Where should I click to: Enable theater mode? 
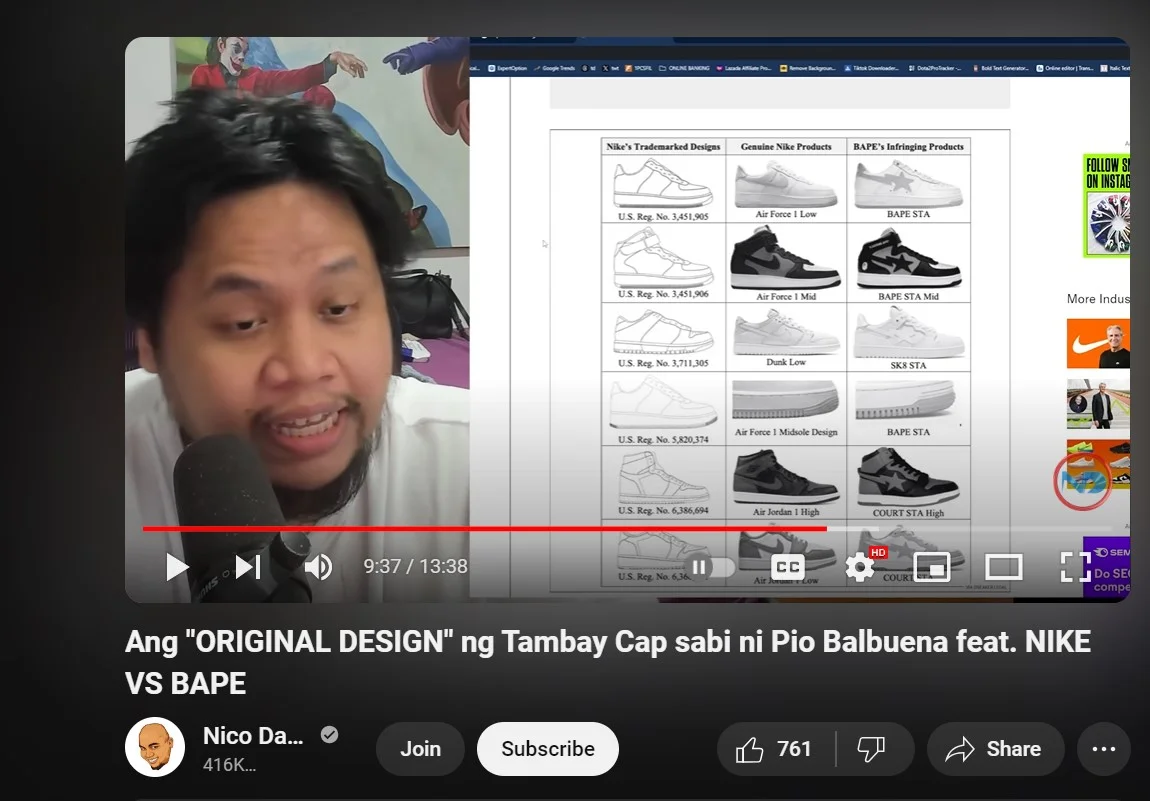1003,567
